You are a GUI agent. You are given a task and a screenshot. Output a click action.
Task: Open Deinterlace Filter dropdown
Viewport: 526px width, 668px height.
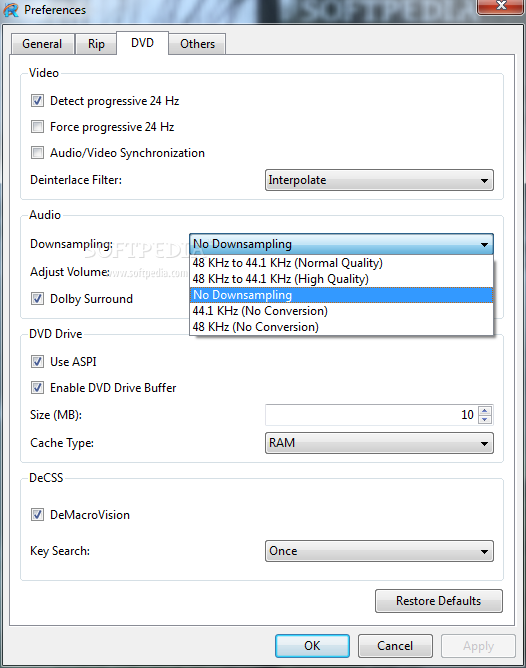coord(379,180)
